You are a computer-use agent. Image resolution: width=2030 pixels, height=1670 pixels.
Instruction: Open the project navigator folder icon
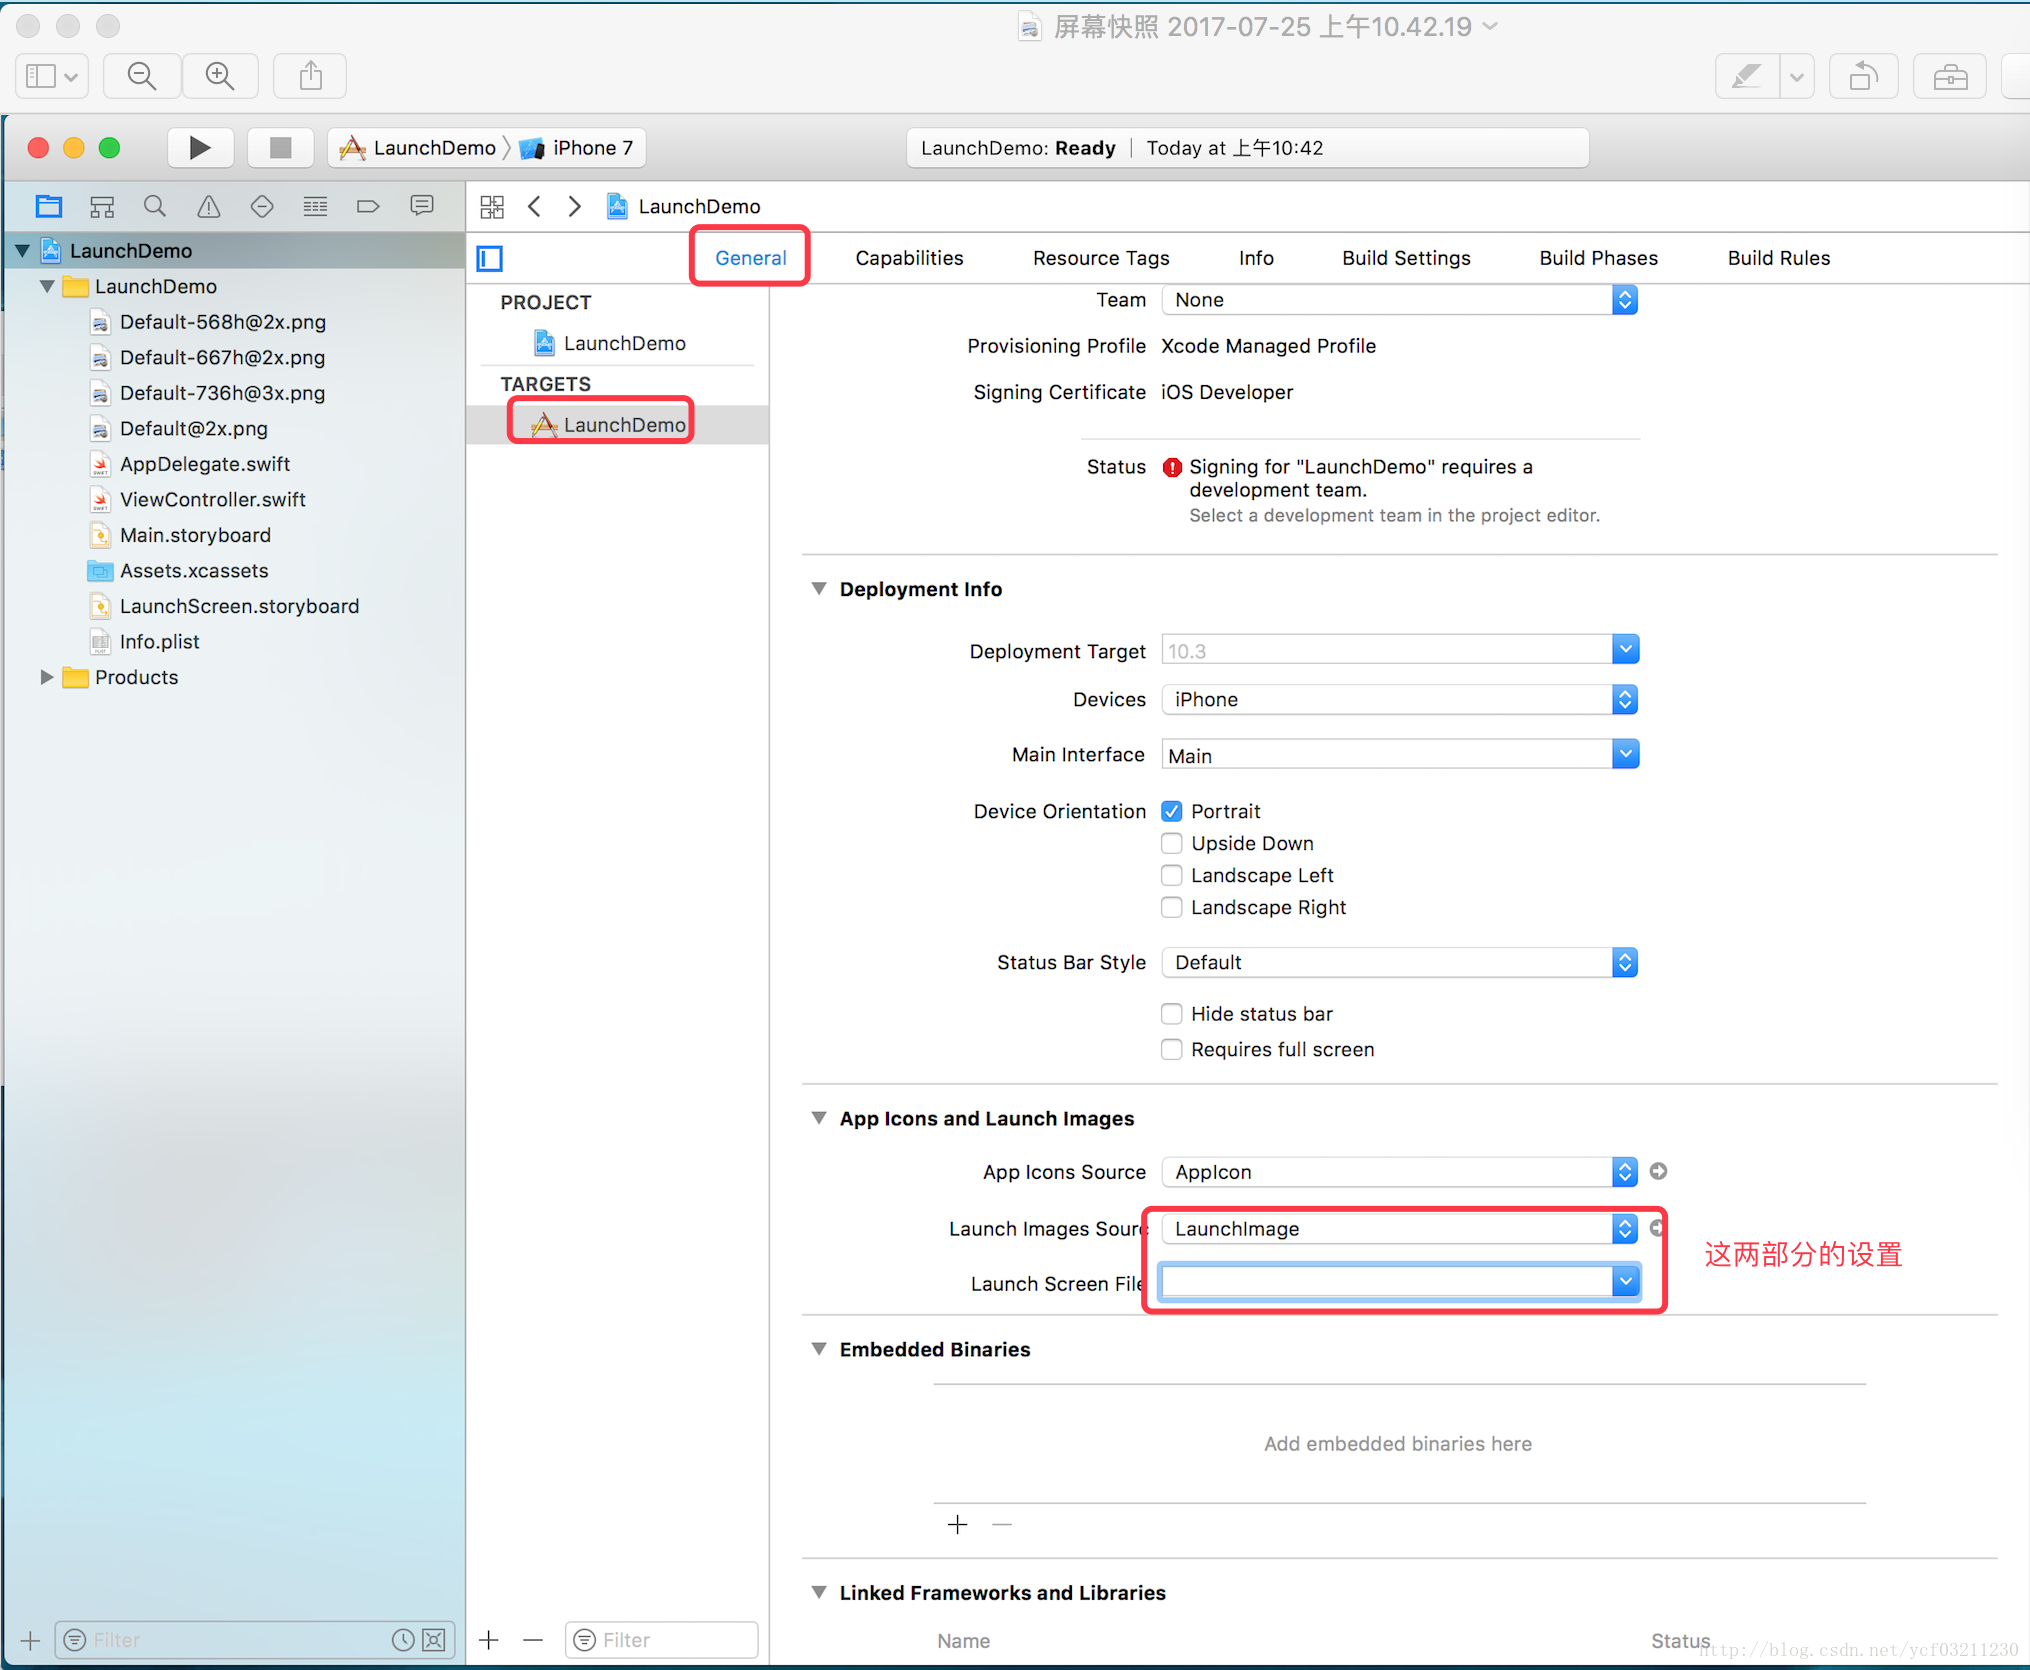(48, 207)
